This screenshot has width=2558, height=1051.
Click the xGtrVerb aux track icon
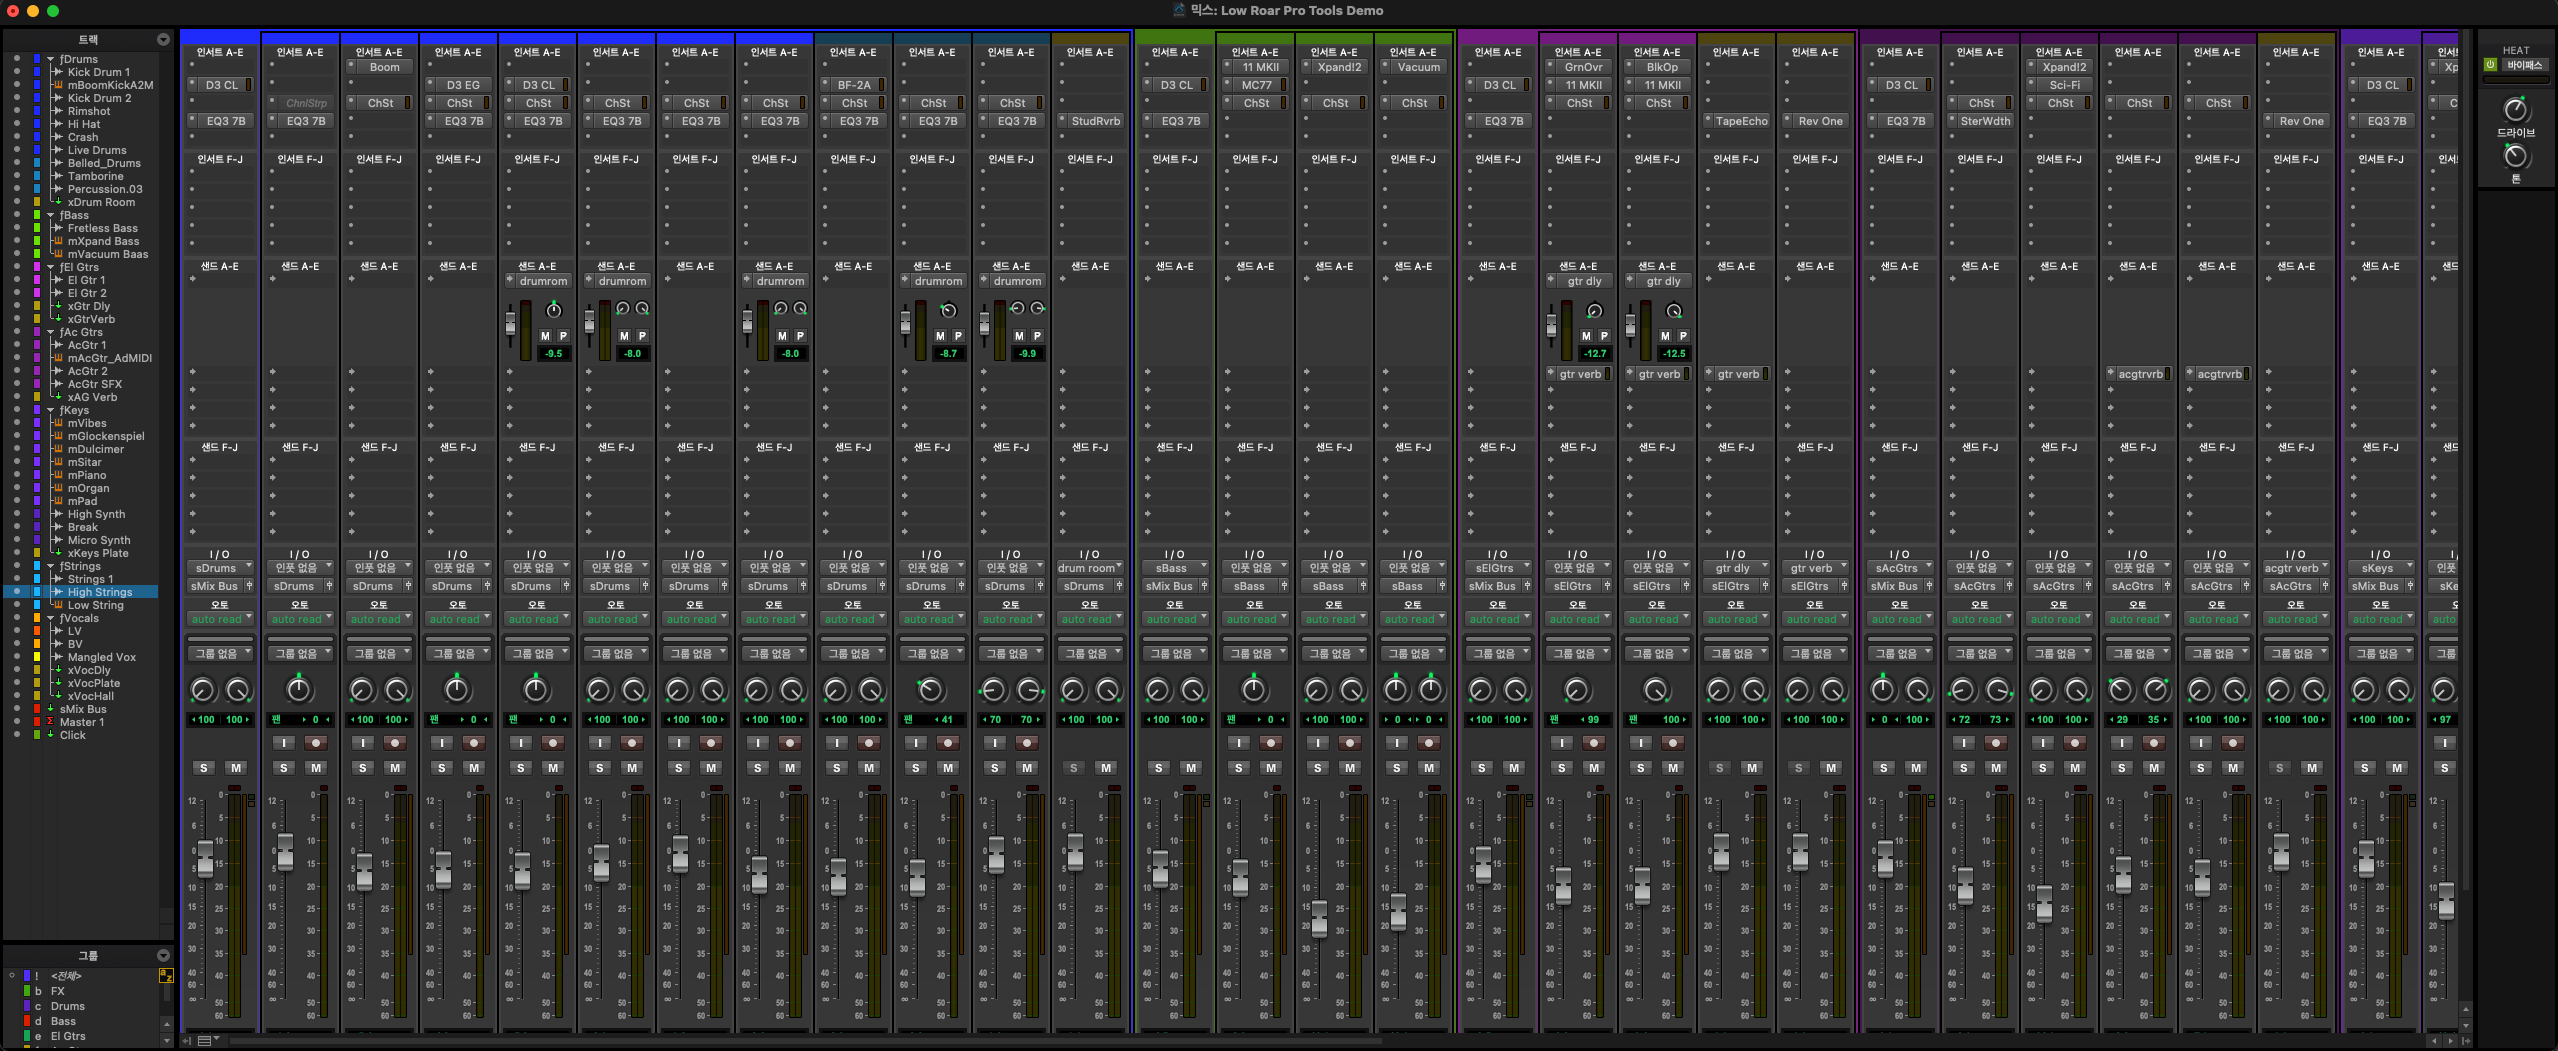pyautogui.click(x=58, y=319)
